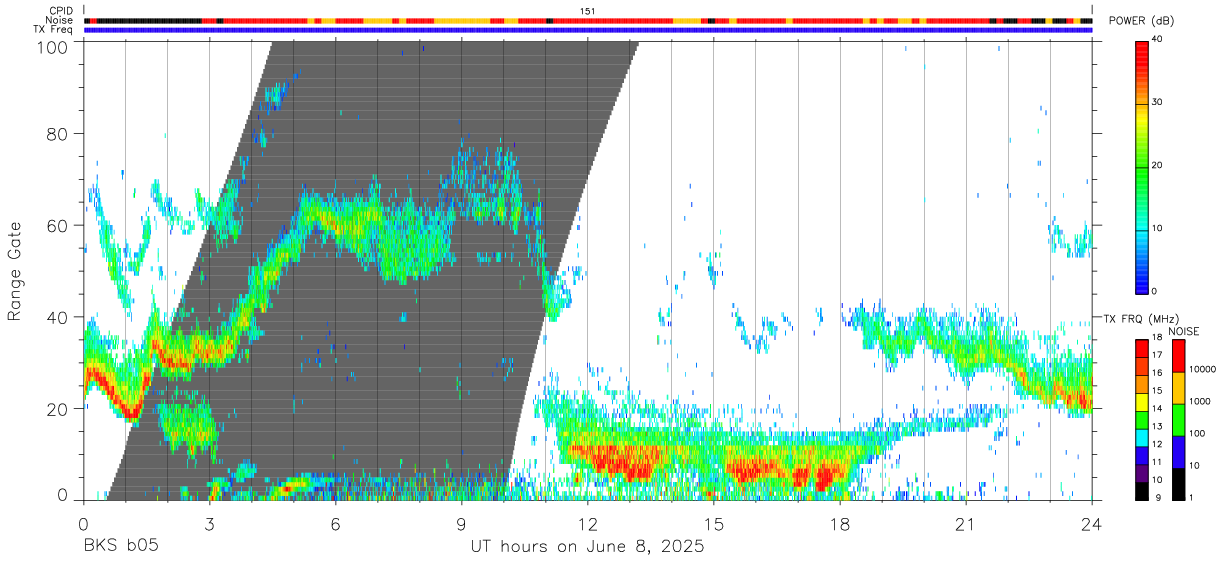Viewport: 1228px width, 567px height.
Task: Click the BKS b05 radar beam label
Action: click(x=120, y=547)
